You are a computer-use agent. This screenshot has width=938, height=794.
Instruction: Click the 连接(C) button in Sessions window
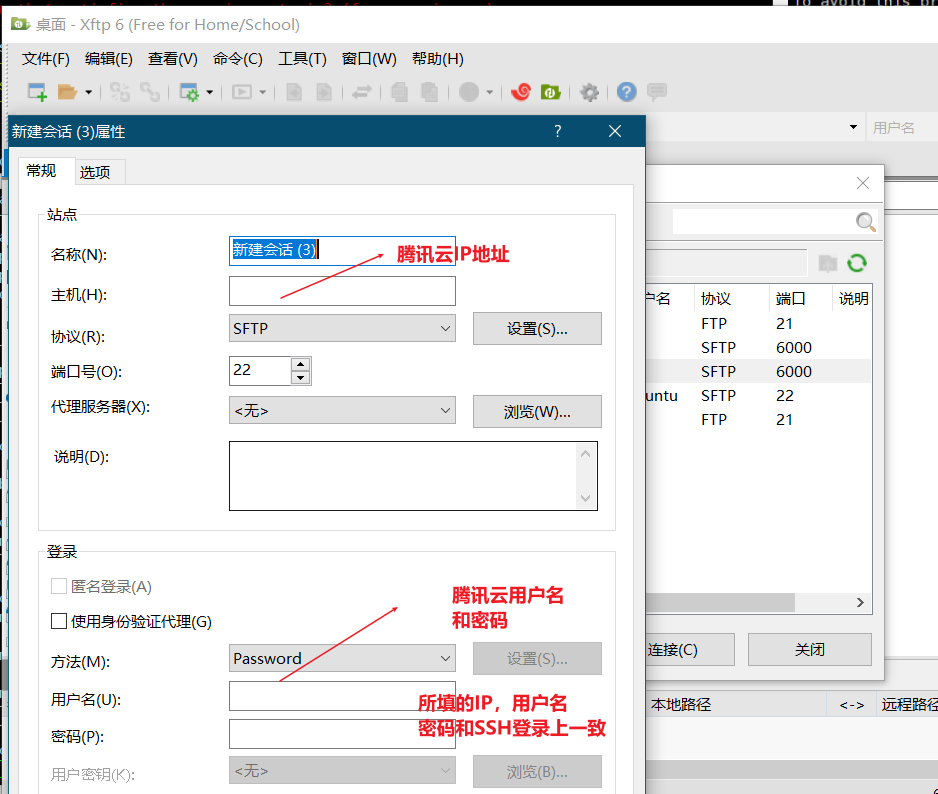tap(690, 650)
